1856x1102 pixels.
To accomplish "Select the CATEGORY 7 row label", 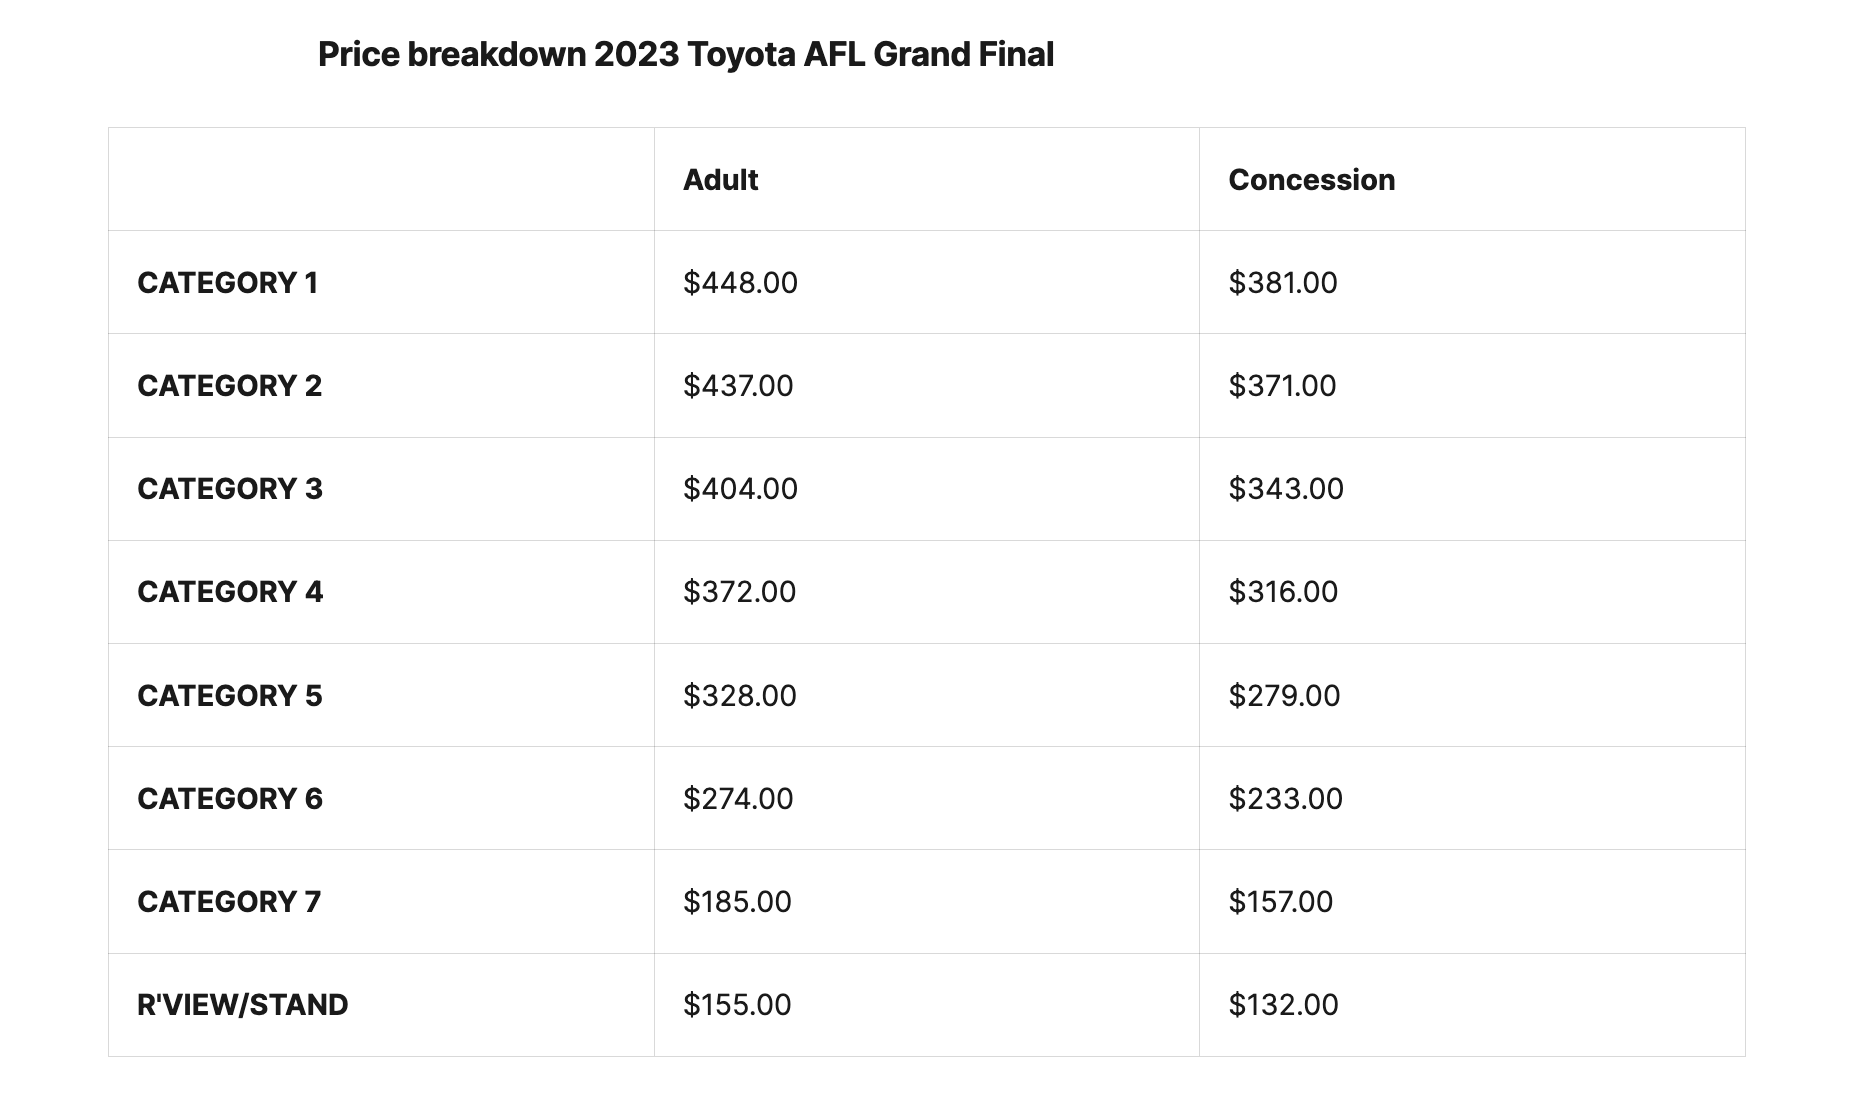I will 228,902.
